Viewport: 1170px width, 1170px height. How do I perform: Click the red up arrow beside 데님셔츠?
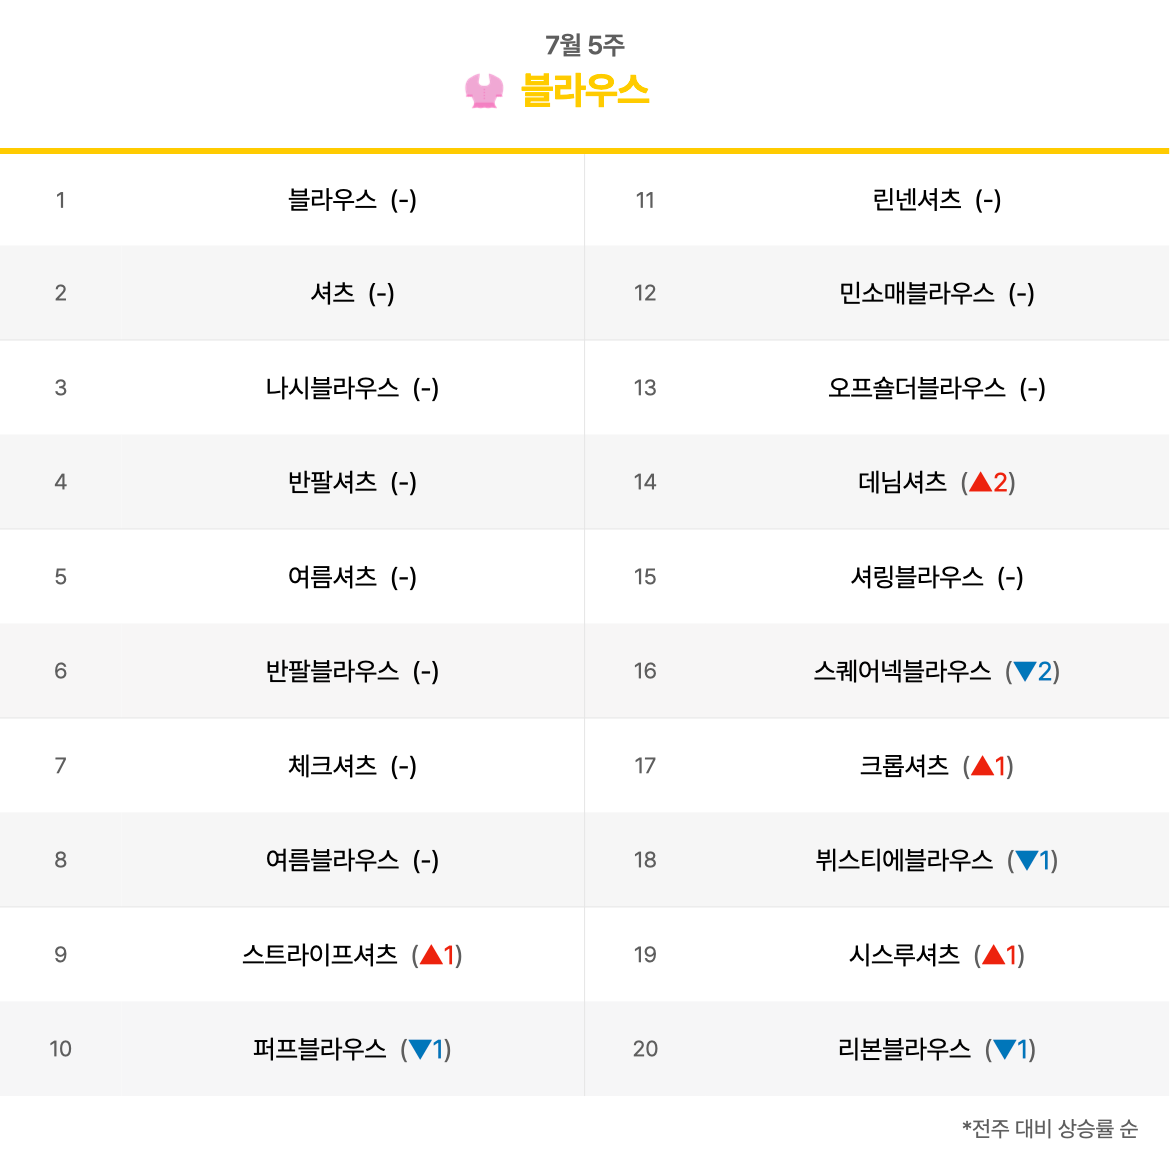tap(980, 482)
